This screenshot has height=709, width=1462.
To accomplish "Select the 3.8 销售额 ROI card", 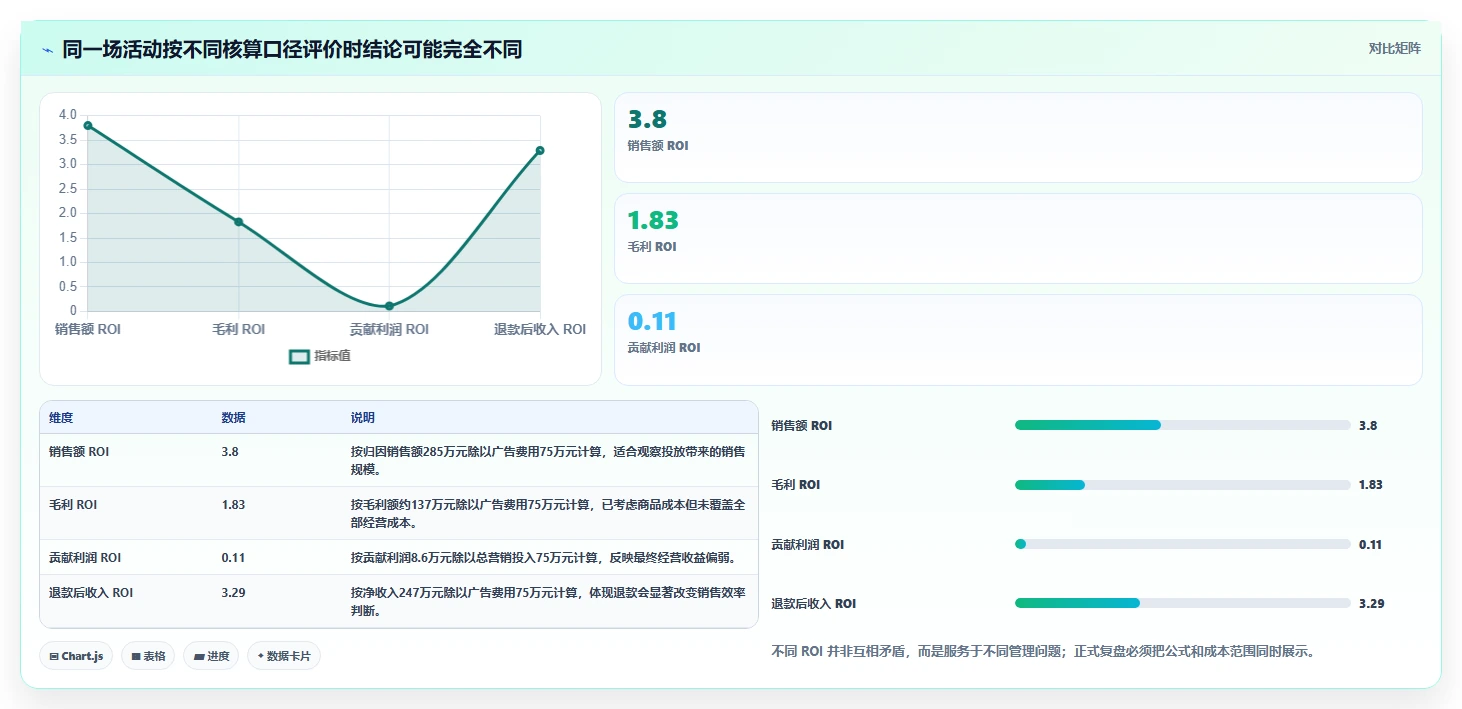I will pos(1018,137).
